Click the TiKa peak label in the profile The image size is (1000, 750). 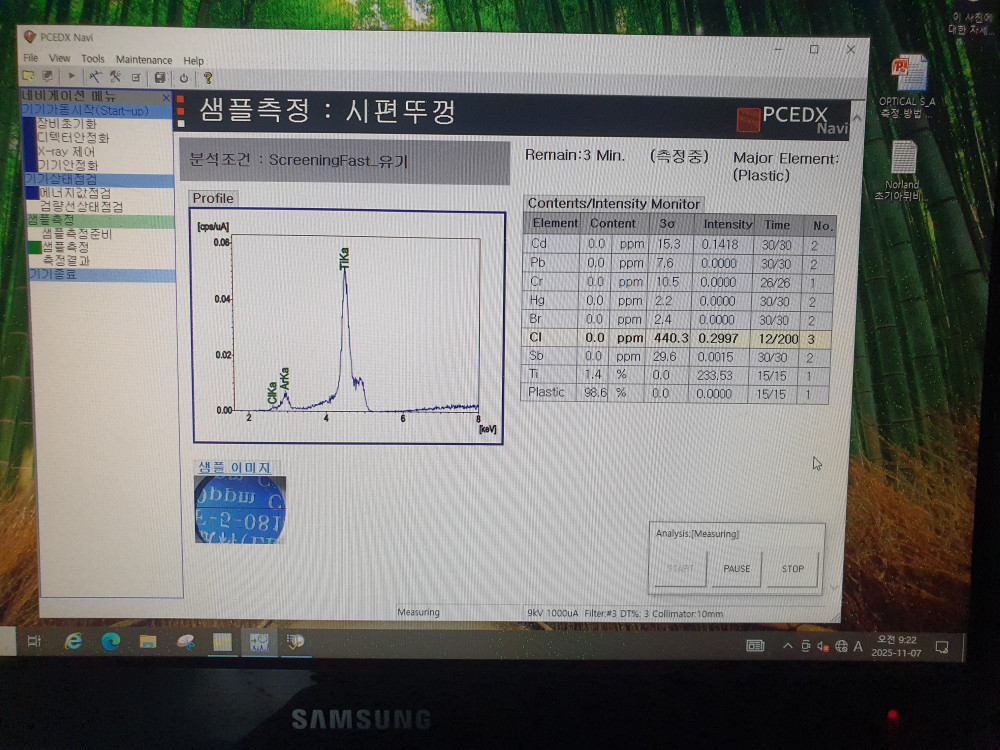click(x=344, y=258)
